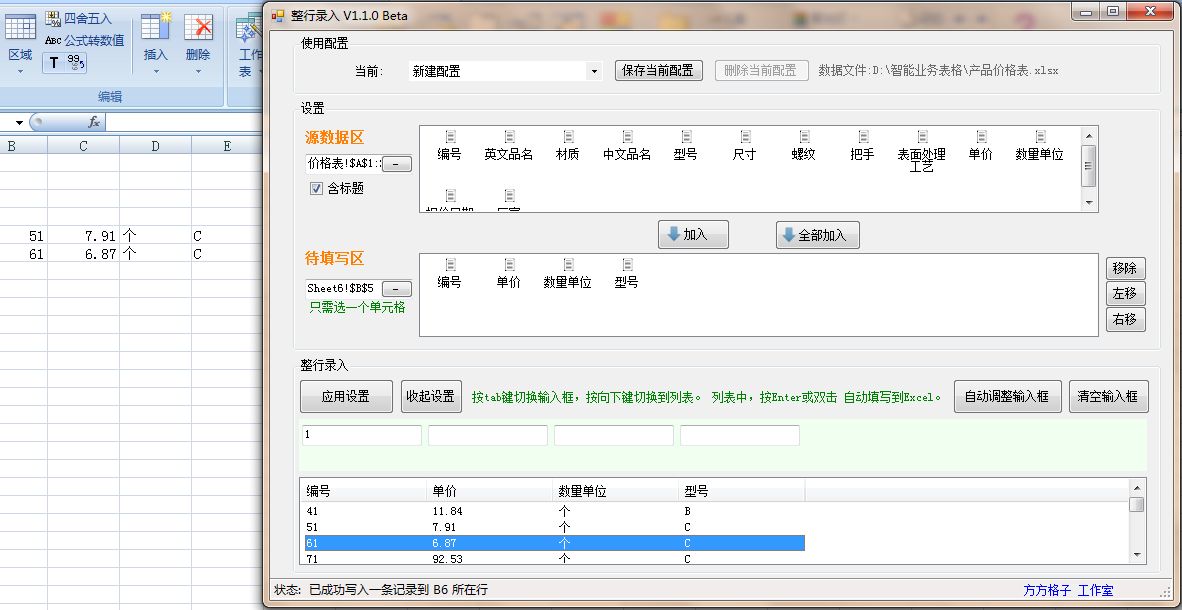This screenshot has height=610, width=1182.
Task: Select the 螺纹 field icon in source list
Action: click(x=803, y=137)
